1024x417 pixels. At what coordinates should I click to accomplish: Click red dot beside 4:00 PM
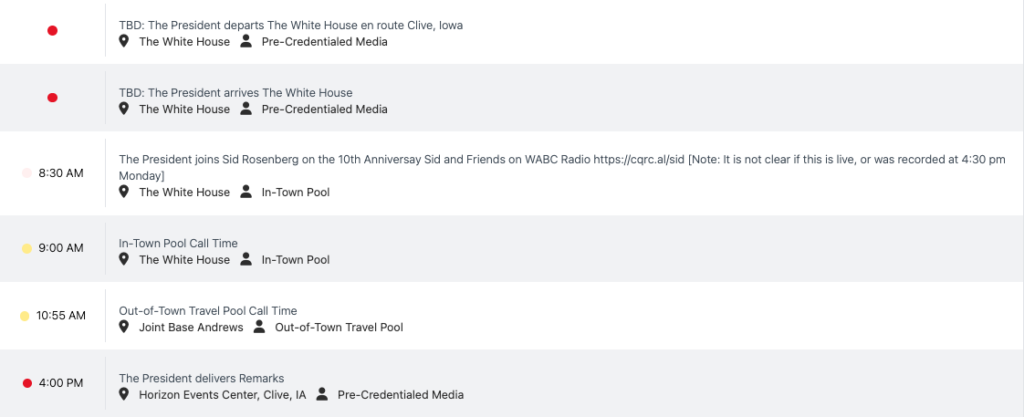pos(27,383)
